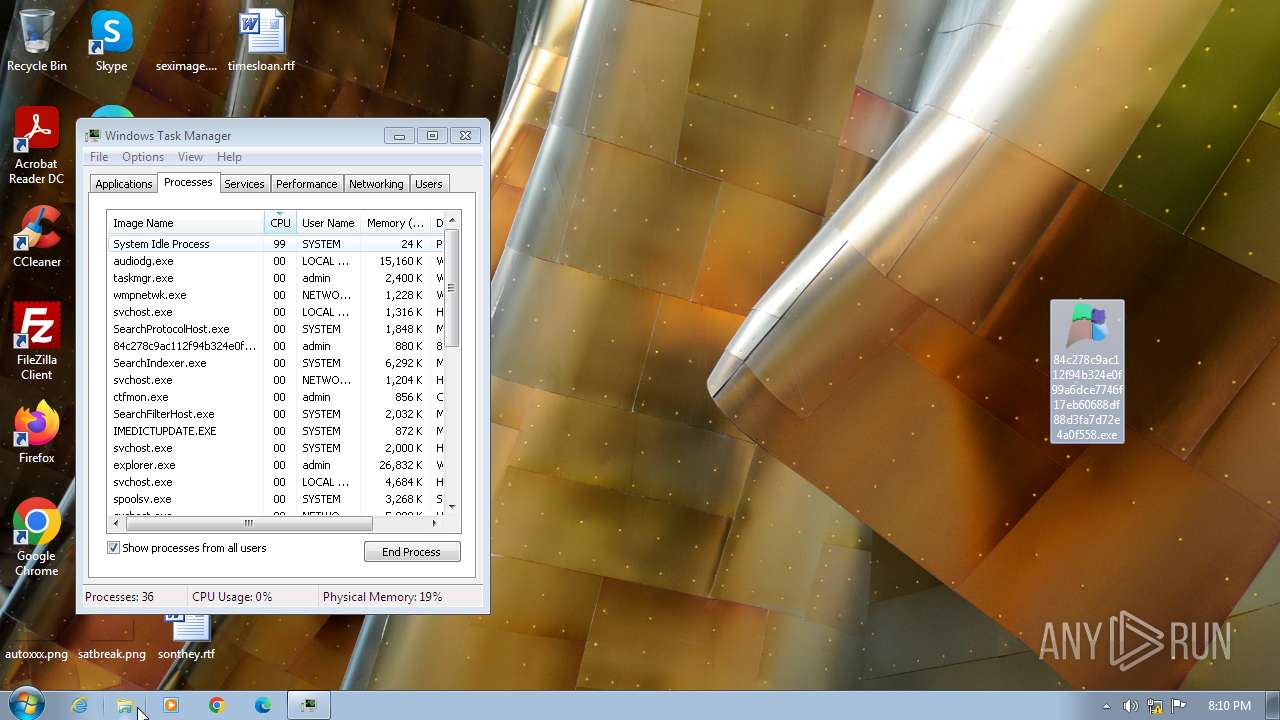Switch to the Users tab
This screenshot has width=1280, height=720.
coord(429,184)
